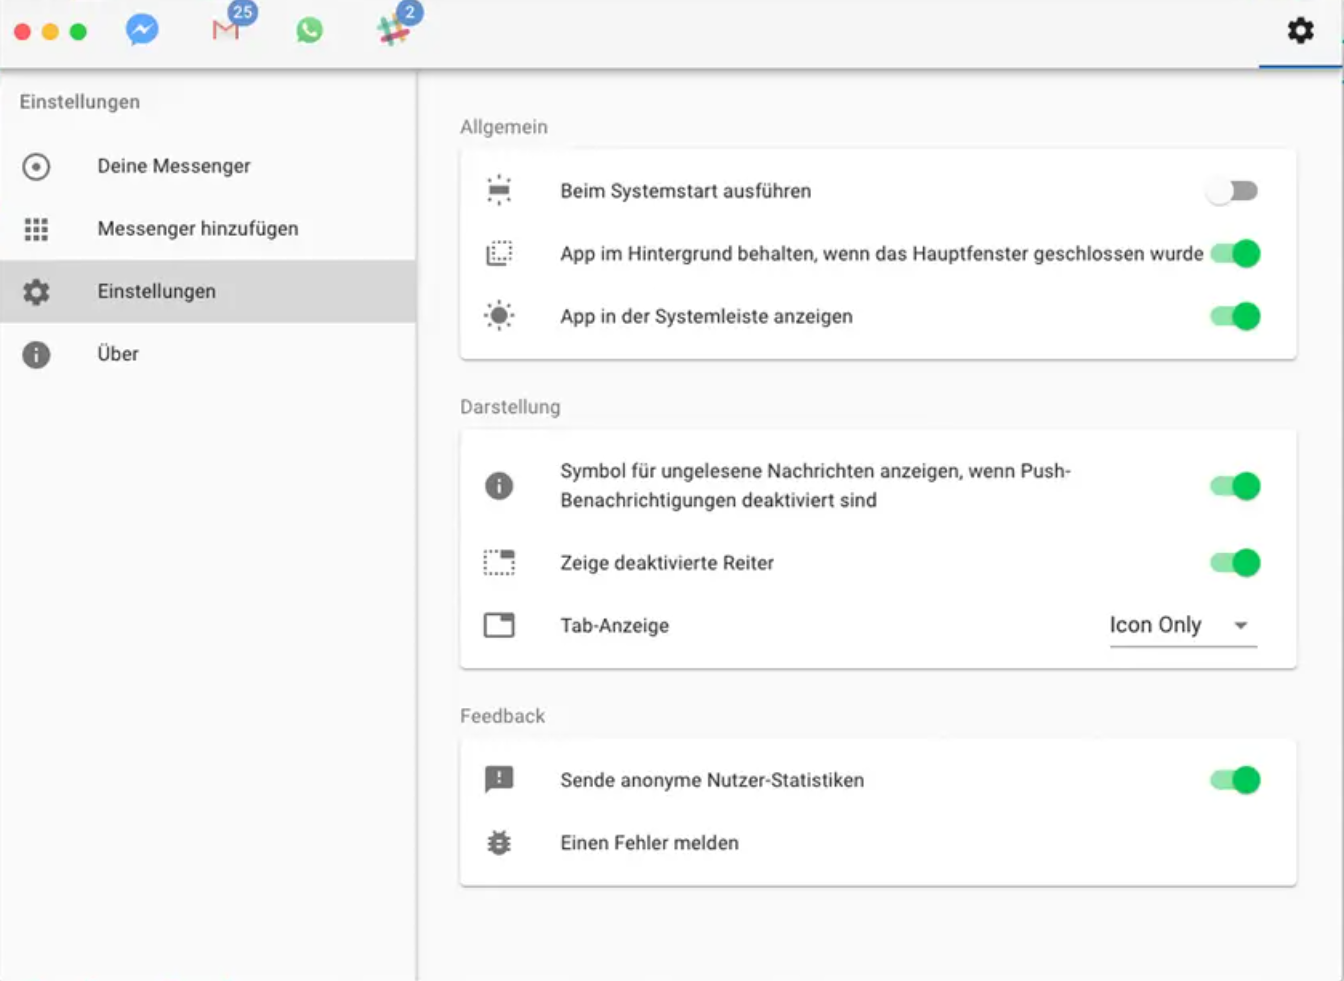The height and width of the screenshot is (981, 1344).
Task: Open the Gmail tab with 25 badge
Action: [226, 30]
